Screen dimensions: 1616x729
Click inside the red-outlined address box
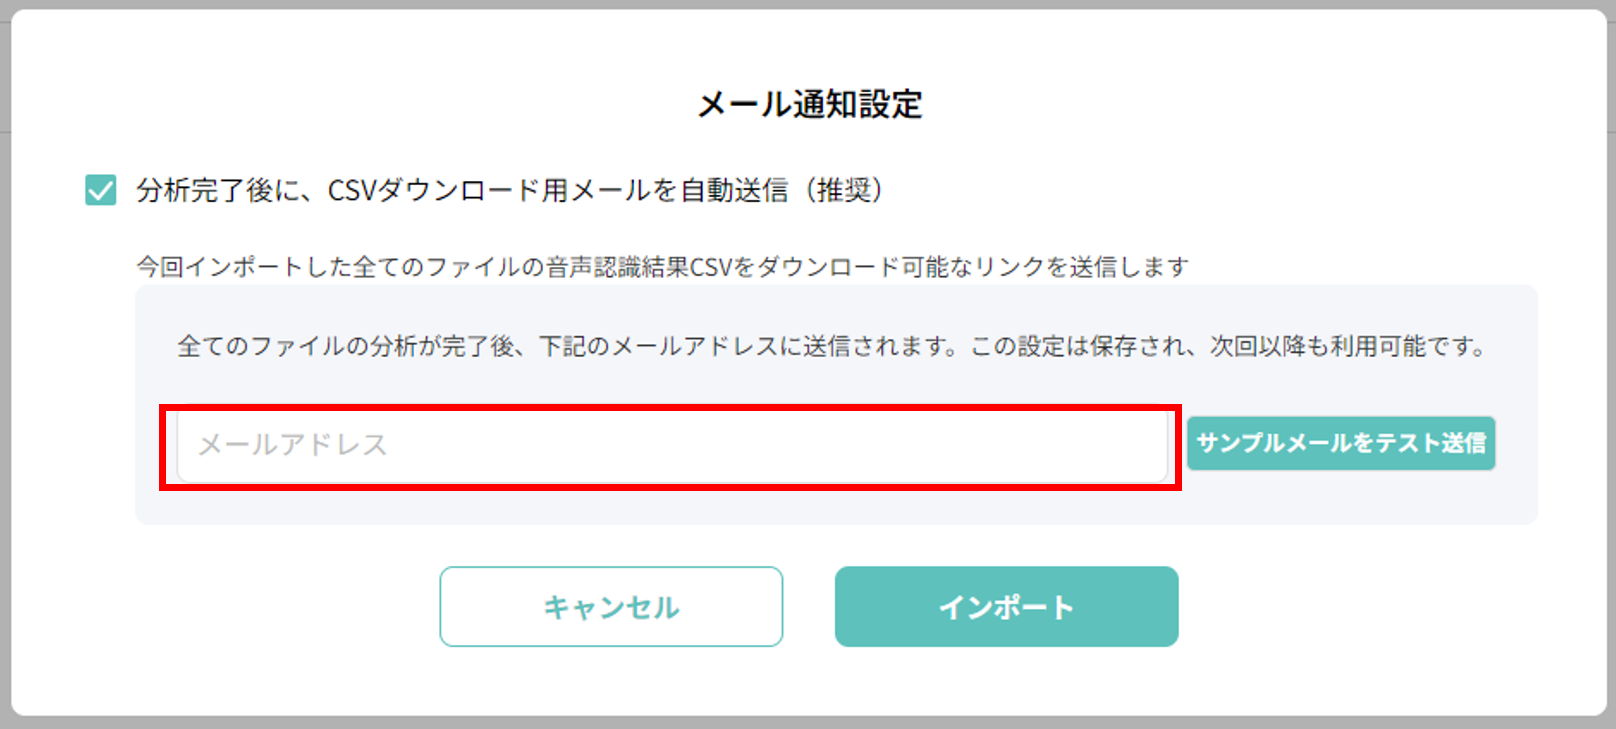click(670, 444)
